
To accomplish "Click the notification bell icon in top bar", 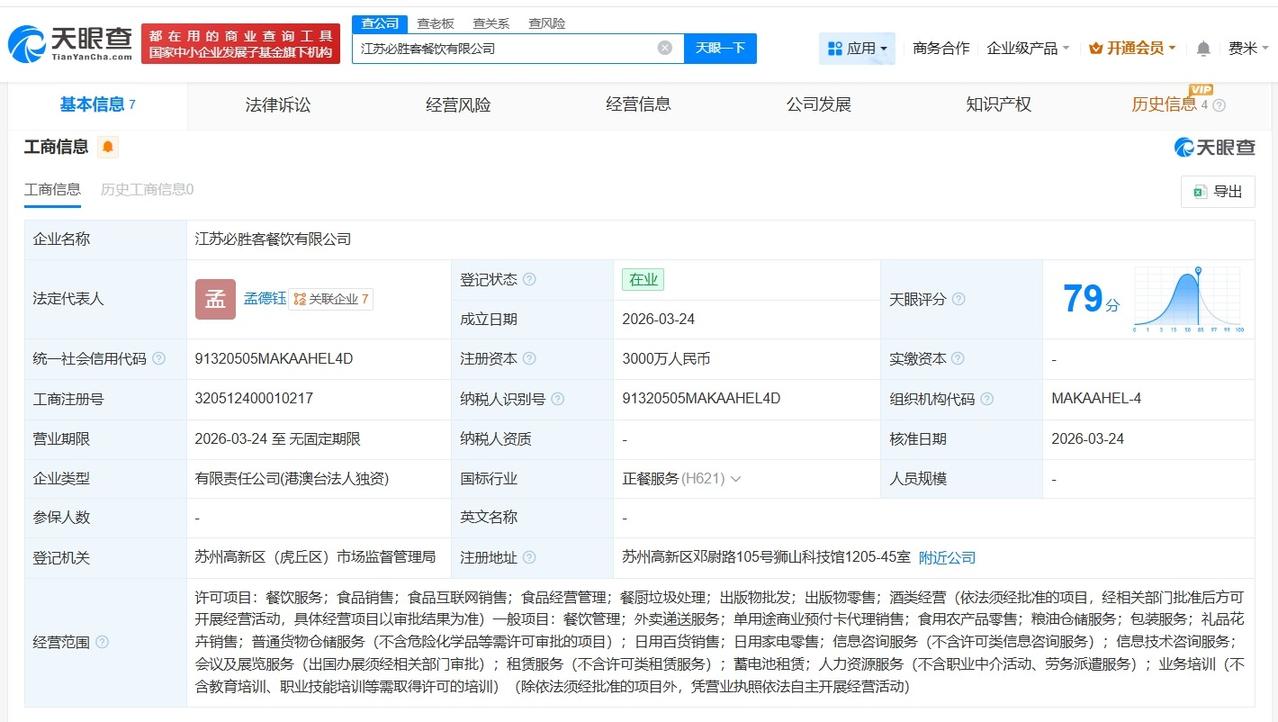I will pos(1202,47).
